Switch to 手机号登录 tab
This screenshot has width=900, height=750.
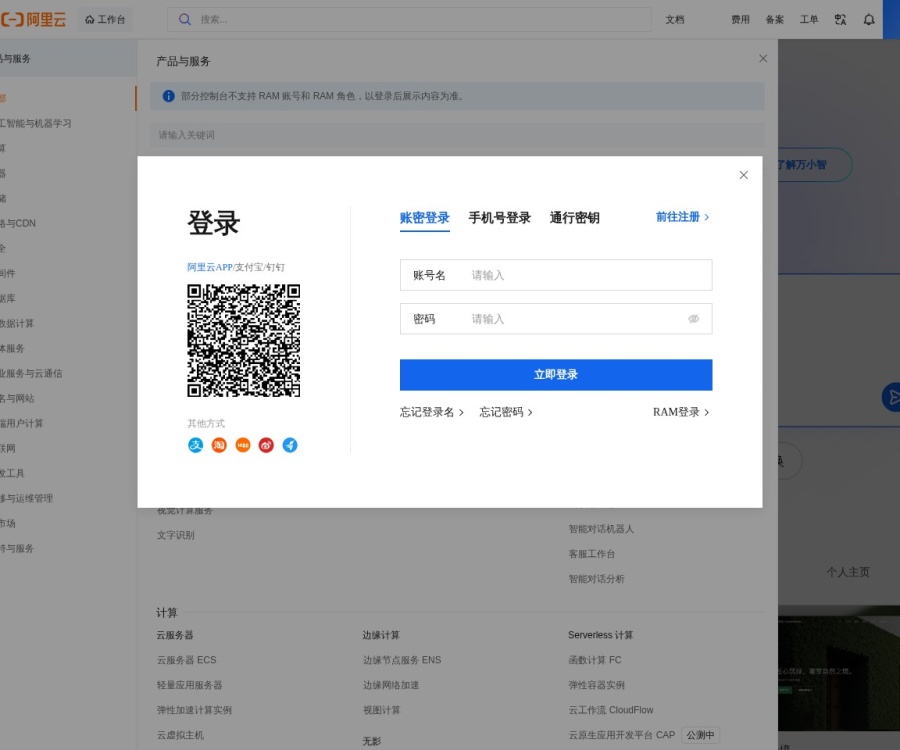click(x=499, y=218)
